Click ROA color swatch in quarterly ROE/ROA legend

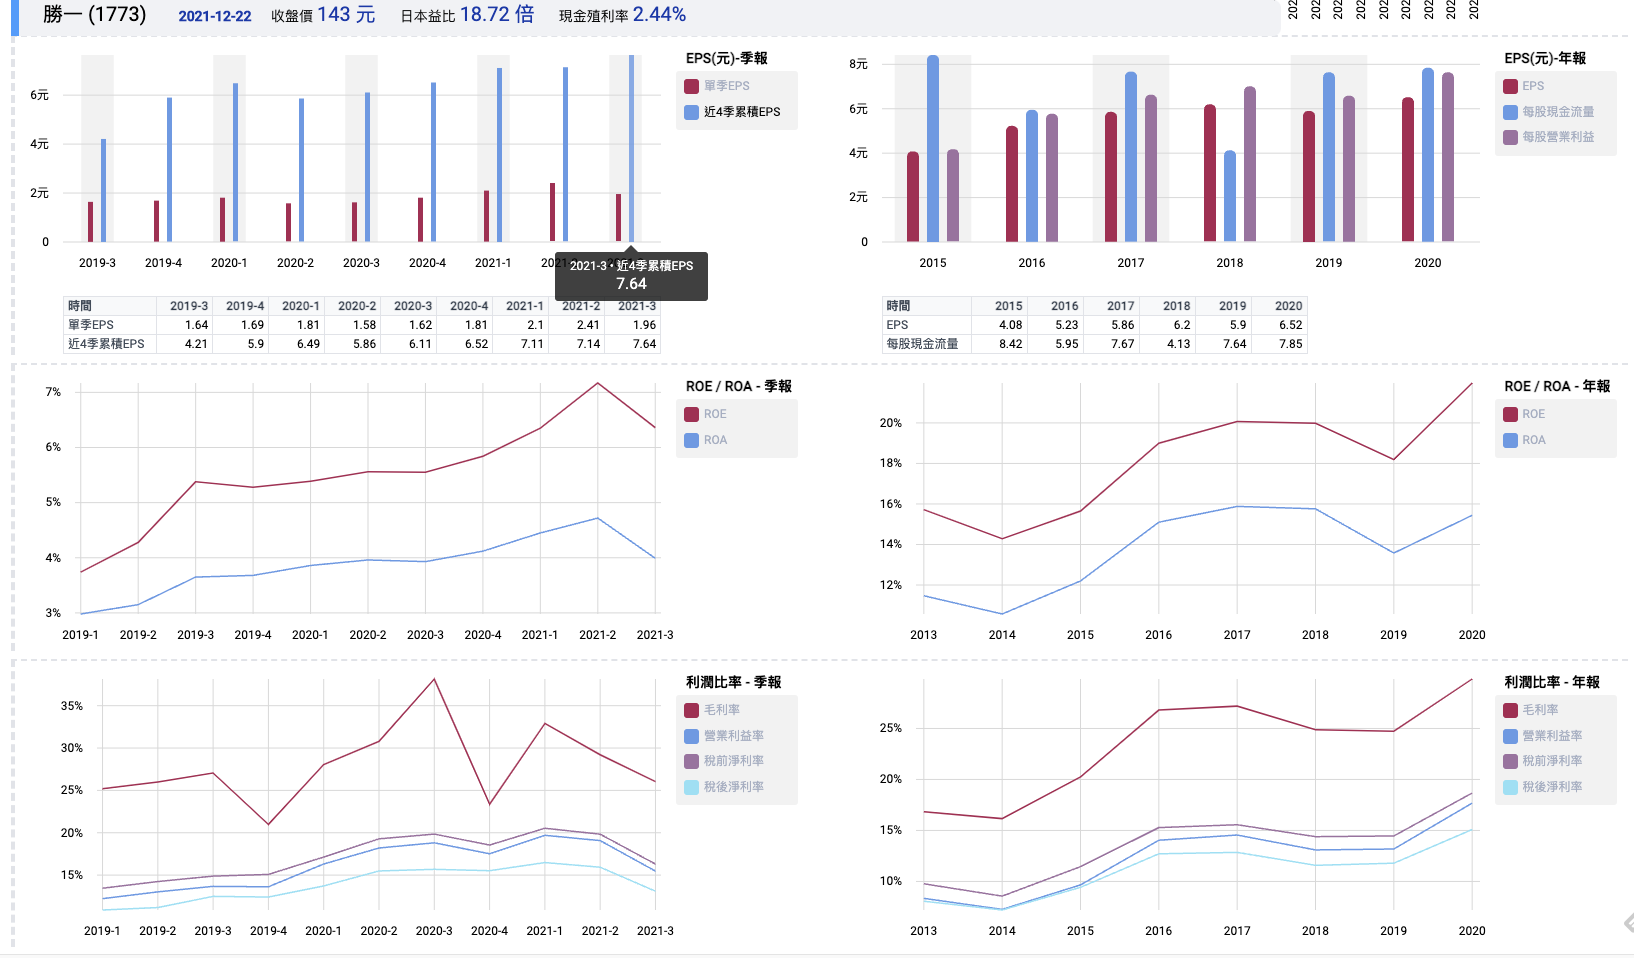(x=691, y=440)
